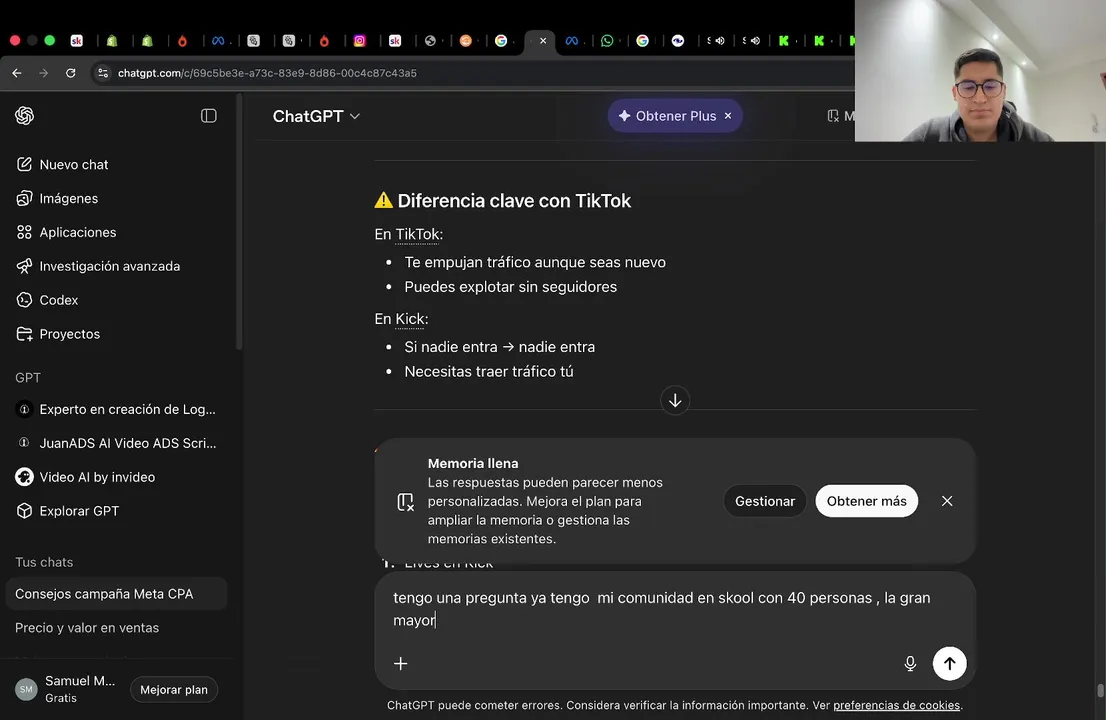Switch to the orange circle icon tab

[466, 41]
